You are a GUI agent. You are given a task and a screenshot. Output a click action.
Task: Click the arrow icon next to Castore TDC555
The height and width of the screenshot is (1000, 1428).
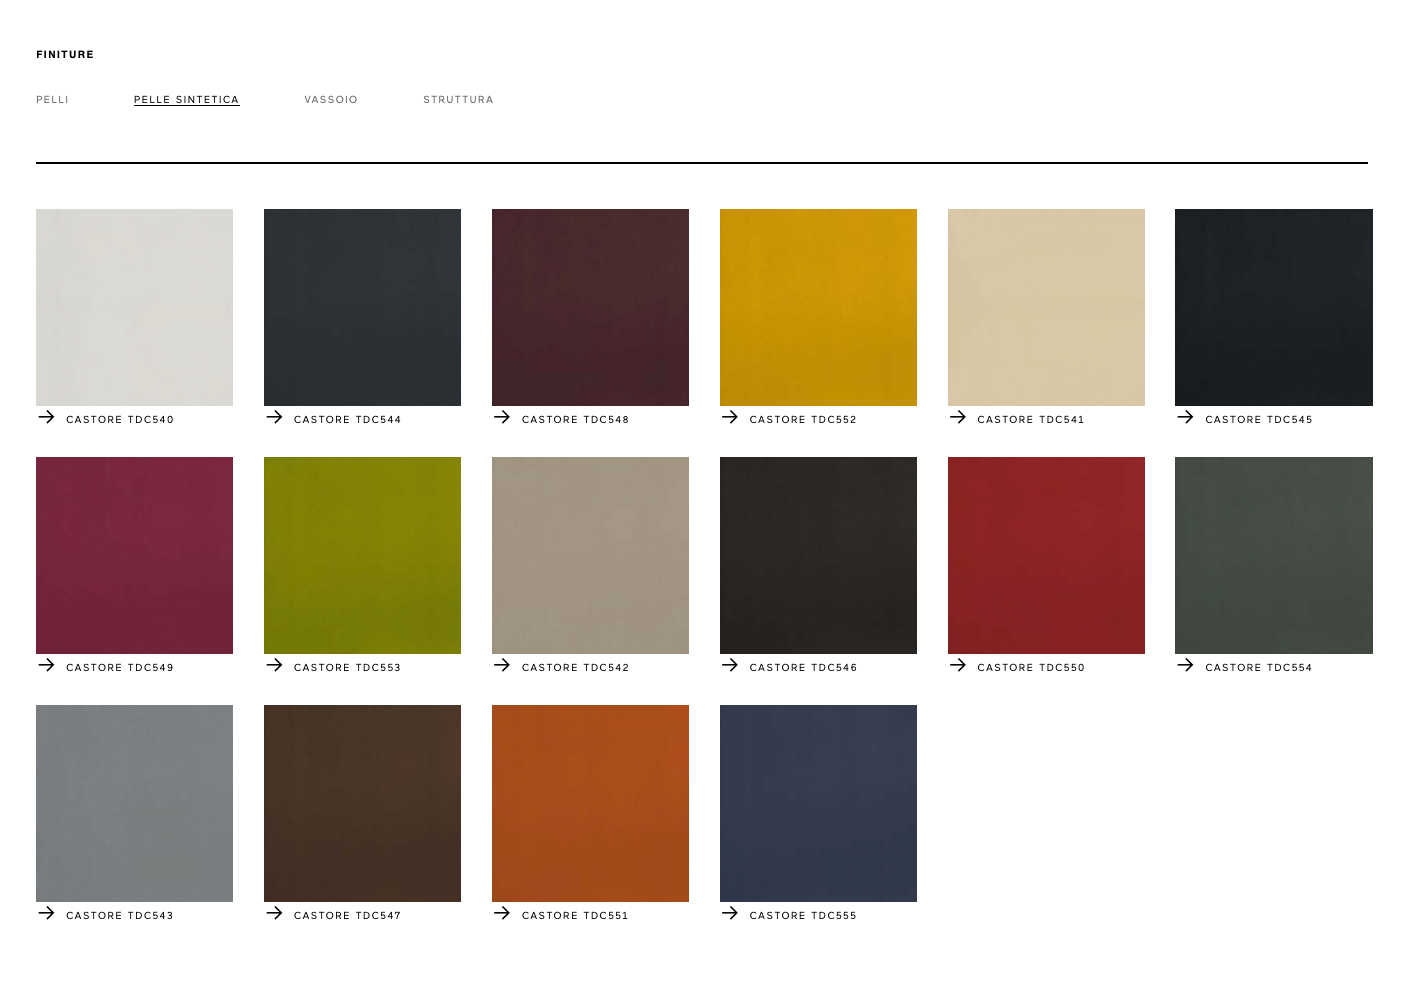coord(730,913)
